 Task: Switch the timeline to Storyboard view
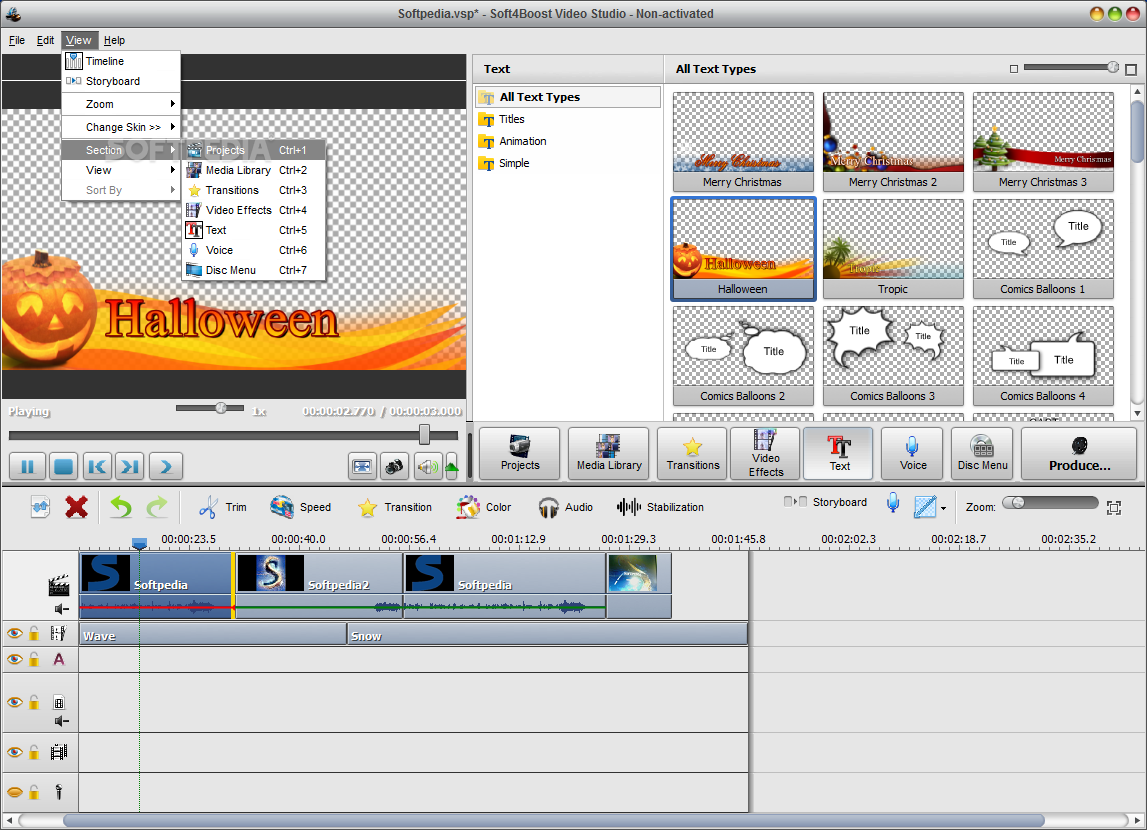[x=826, y=502]
